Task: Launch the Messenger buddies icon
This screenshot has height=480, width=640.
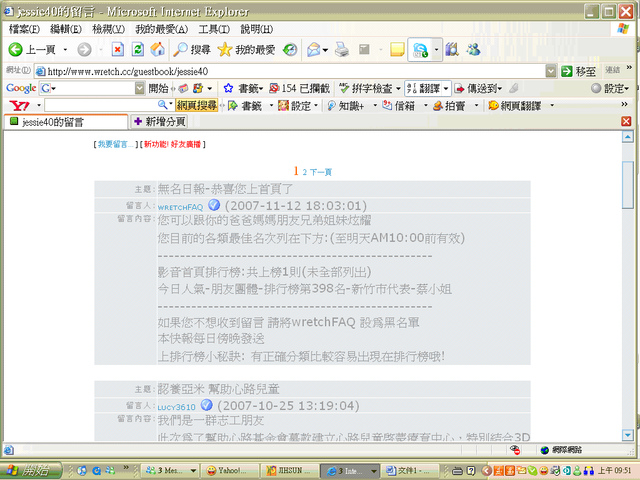Action: [x=473, y=50]
